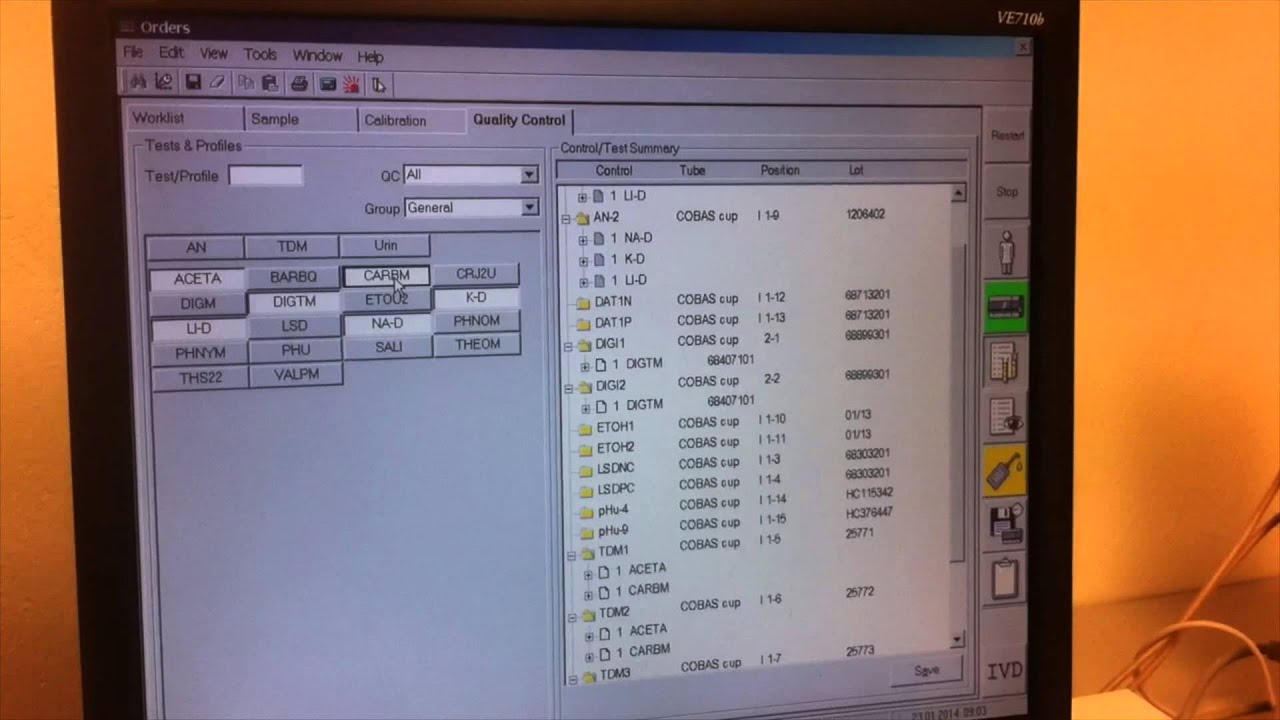The image size is (1280, 720).
Task: Toggle the K-D test button
Action: [x=476, y=297]
